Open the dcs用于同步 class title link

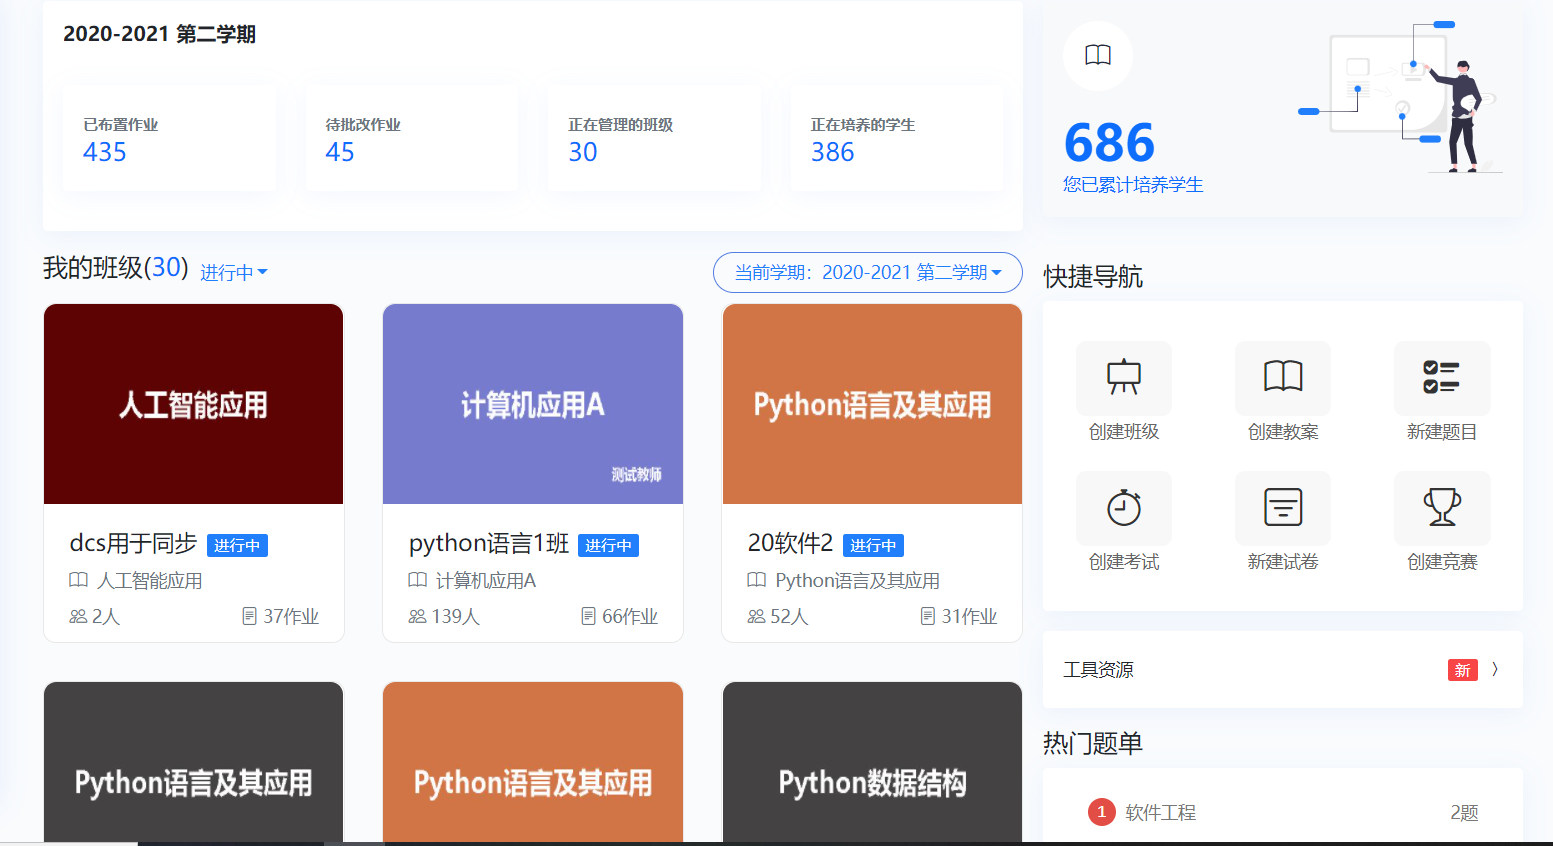133,543
